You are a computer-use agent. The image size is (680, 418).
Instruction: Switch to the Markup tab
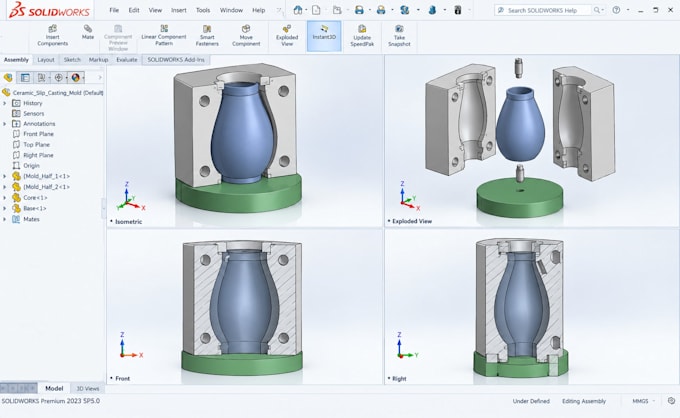(x=98, y=60)
